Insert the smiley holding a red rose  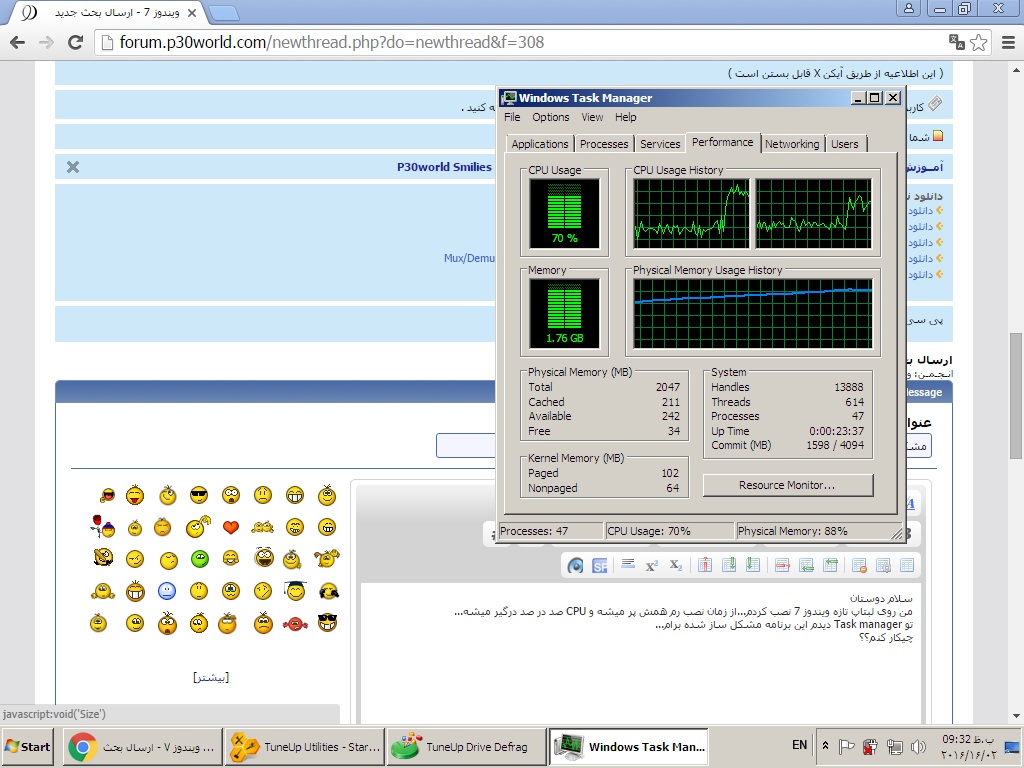coord(103,526)
